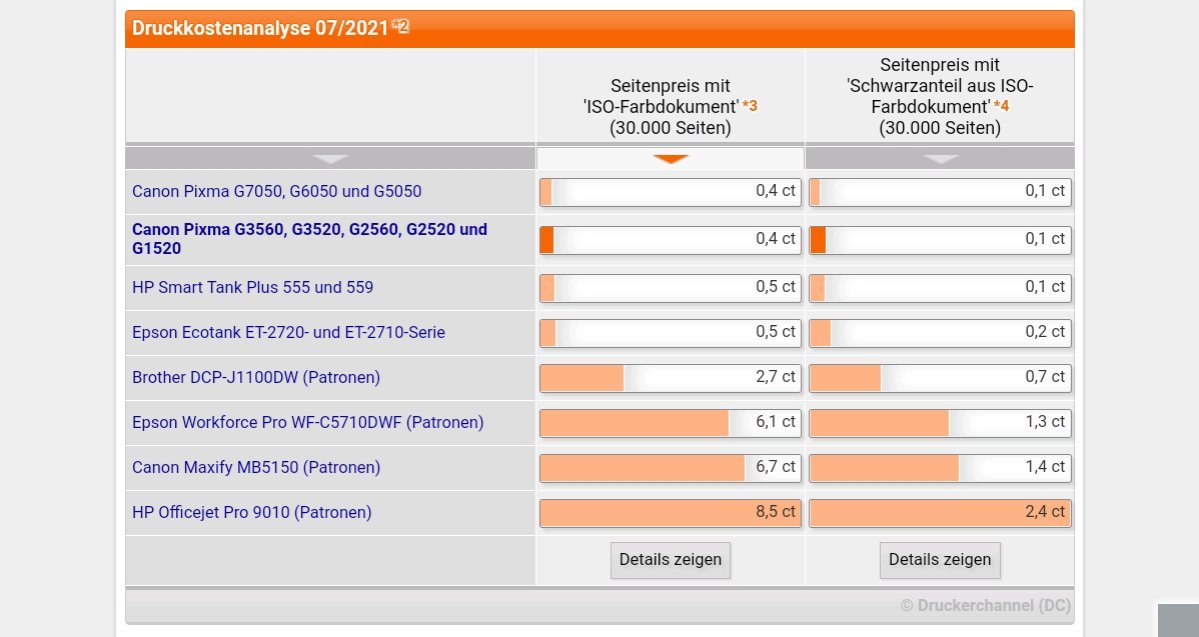This screenshot has height=637, width=1199.
Task: Click 0,5 ct value for HP Smart Tank
Action: (775, 287)
